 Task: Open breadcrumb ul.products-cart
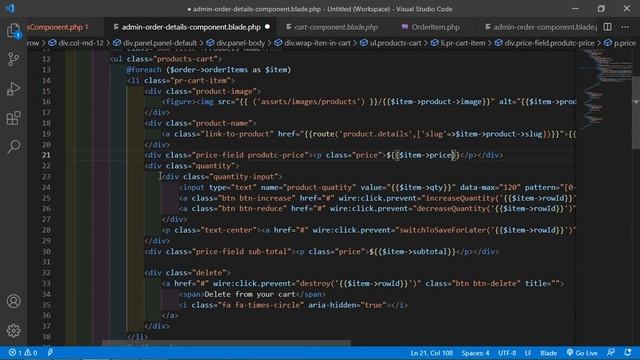(395, 43)
